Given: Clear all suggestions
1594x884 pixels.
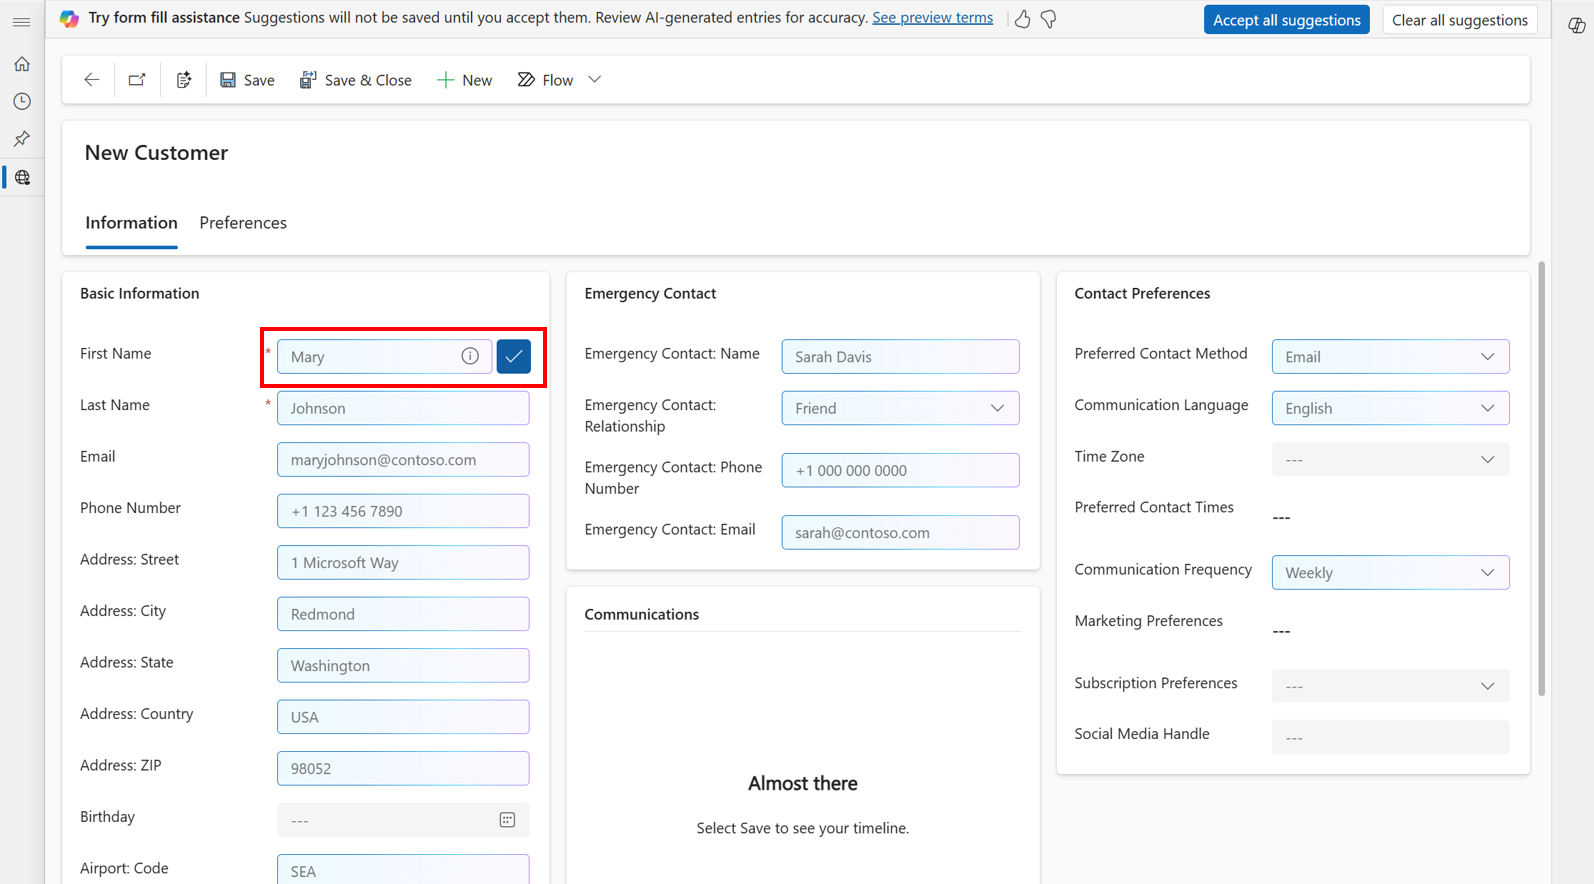Looking at the screenshot, I should coord(1460,20).
